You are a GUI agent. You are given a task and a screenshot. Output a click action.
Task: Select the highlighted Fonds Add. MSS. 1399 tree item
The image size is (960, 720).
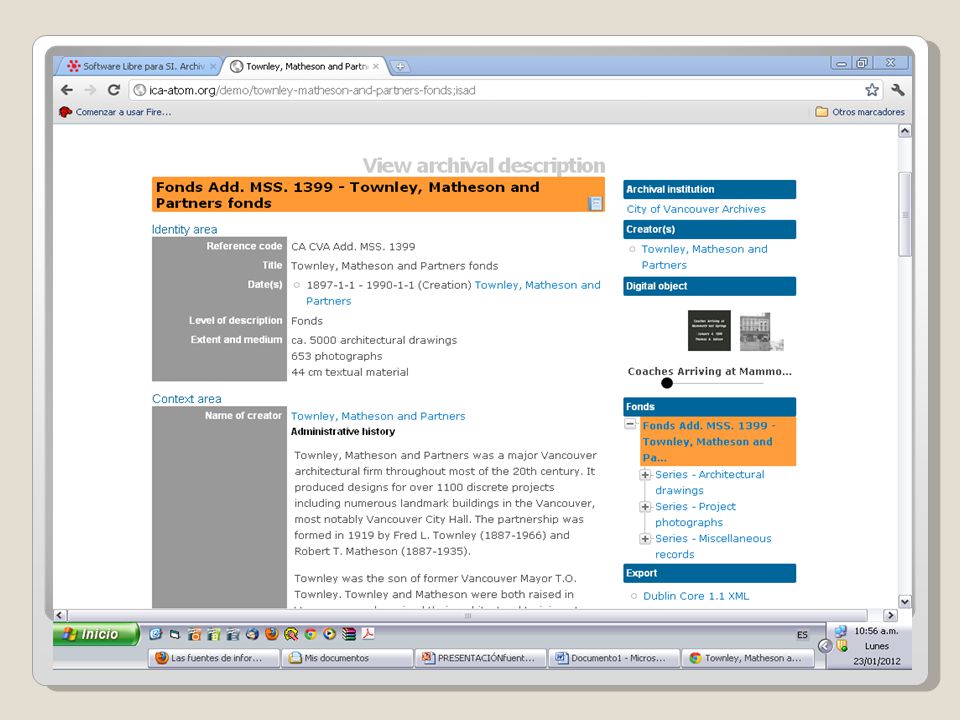[x=718, y=441]
